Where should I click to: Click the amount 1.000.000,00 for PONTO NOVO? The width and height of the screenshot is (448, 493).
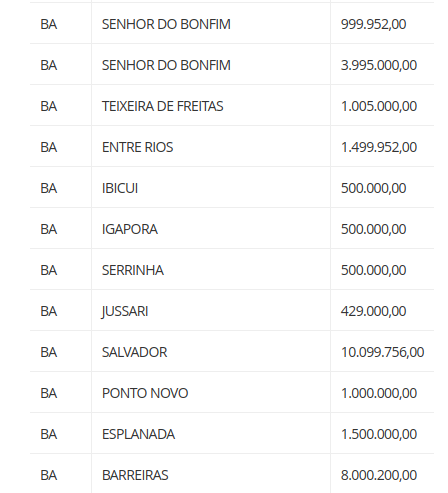coord(379,393)
